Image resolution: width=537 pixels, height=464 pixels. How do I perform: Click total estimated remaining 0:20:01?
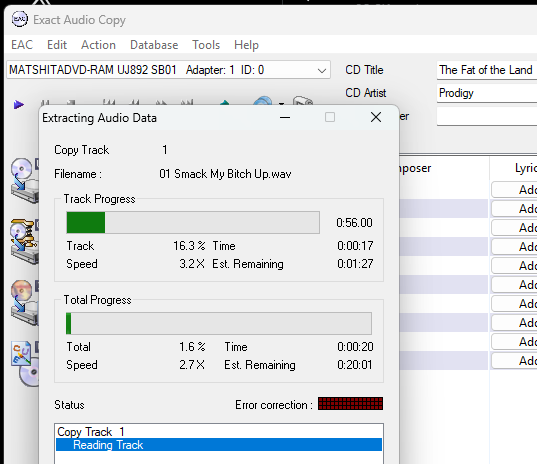(x=355, y=365)
